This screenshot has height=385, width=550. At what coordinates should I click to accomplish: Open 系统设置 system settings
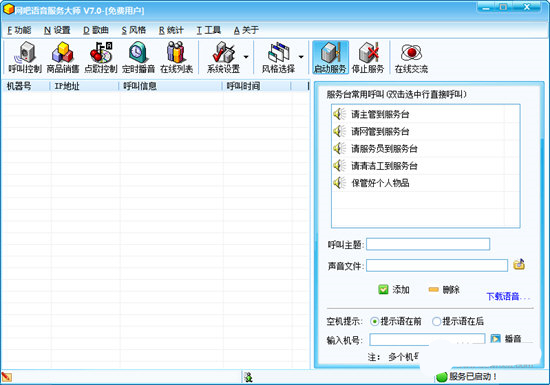223,58
